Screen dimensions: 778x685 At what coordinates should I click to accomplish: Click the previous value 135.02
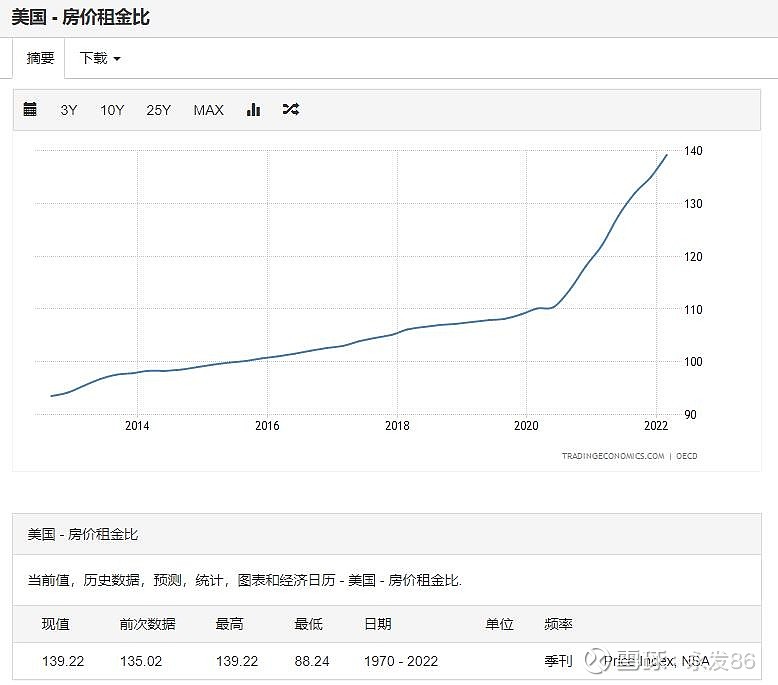(x=141, y=661)
